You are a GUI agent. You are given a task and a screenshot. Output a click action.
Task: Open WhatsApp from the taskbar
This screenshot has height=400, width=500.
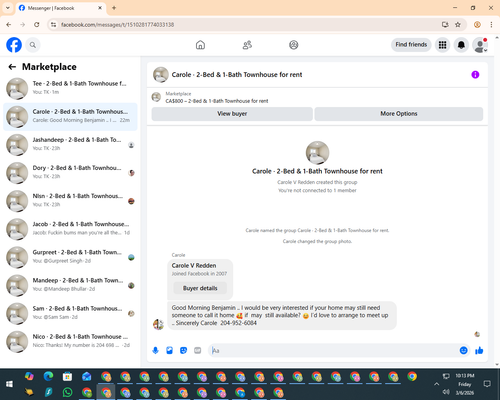[x=68, y=392]
